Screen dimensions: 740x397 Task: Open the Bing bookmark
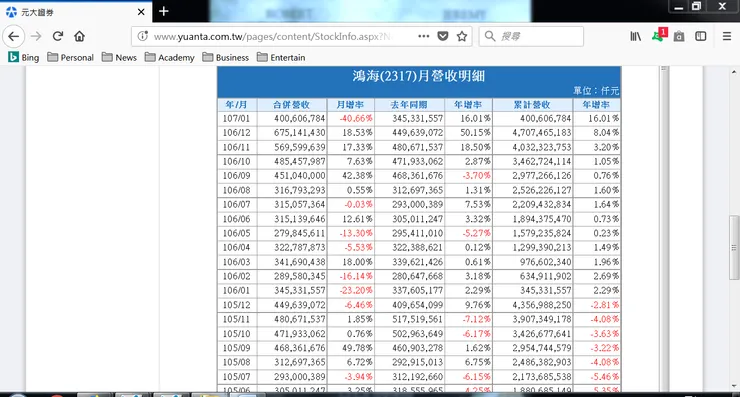click(24, 58)
